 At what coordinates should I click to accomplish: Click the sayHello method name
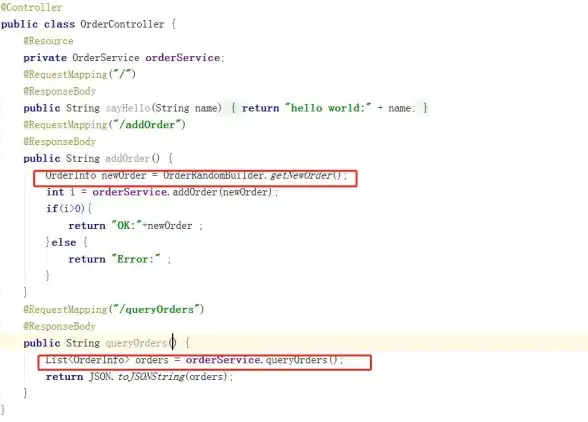coord(128,108)
